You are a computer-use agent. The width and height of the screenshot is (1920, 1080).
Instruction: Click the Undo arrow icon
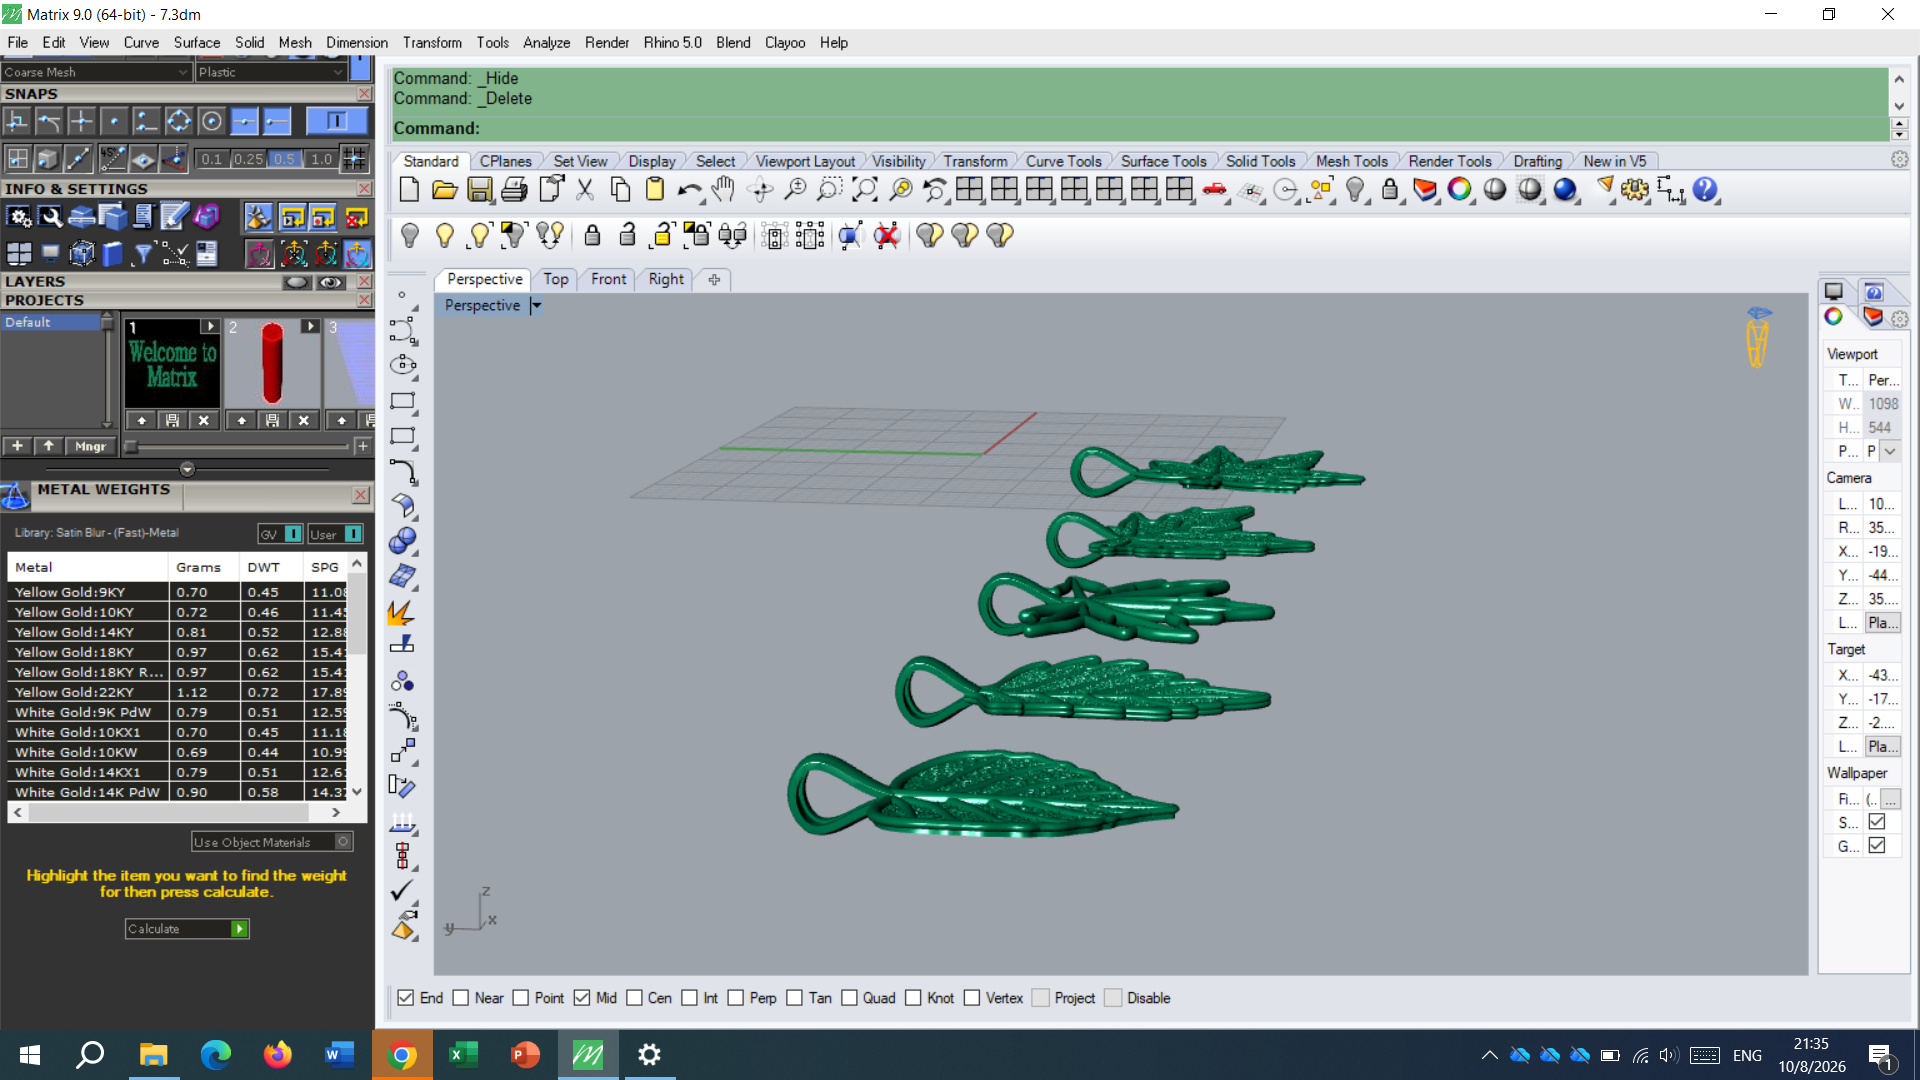click(x=689, y=190)
